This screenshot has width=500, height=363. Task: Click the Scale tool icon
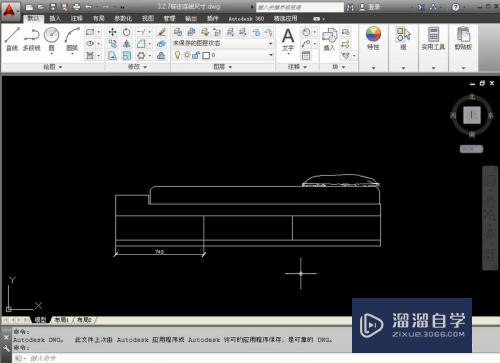(127, 55)
